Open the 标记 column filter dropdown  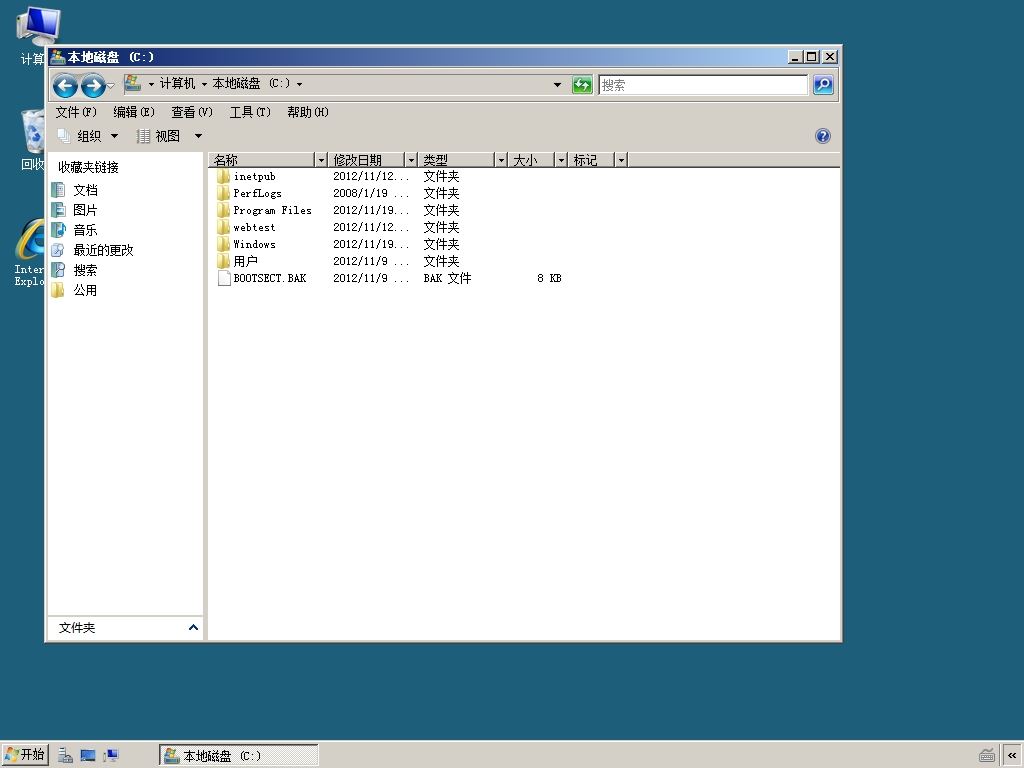tap(621, 160)
